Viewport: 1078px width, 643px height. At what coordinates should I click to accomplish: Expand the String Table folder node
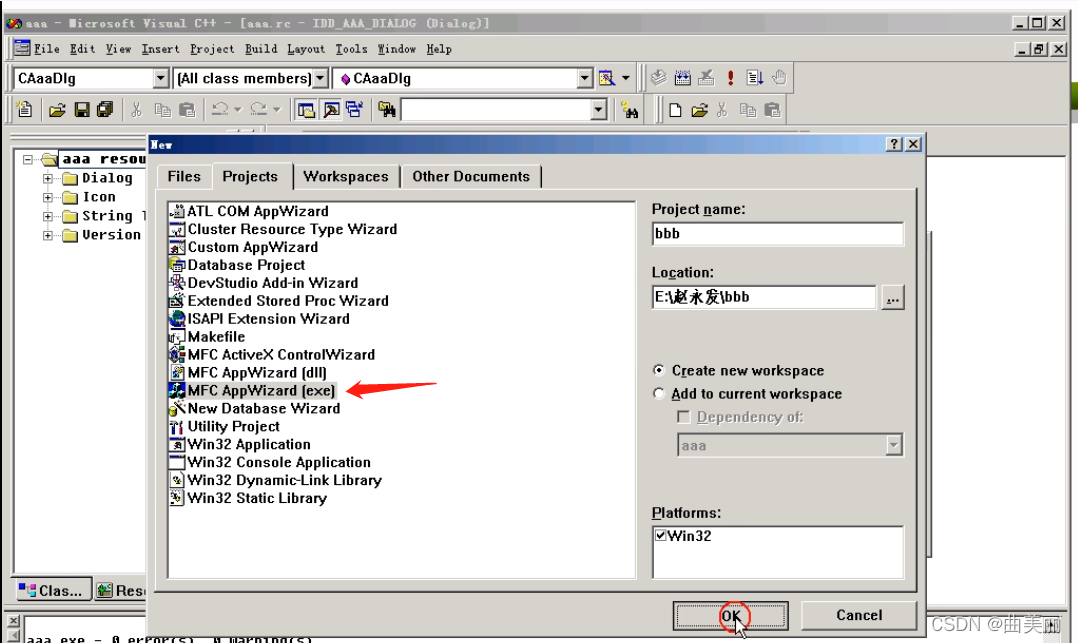coord(47,216)
